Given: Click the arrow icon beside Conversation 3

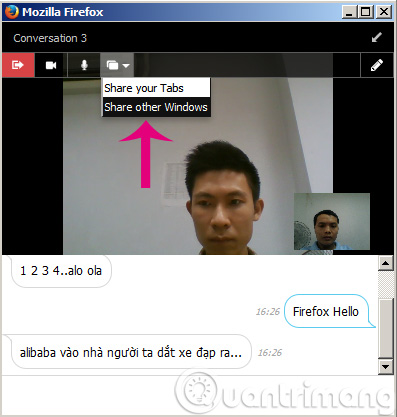Looking at the screenshot, I should [377, 37].
